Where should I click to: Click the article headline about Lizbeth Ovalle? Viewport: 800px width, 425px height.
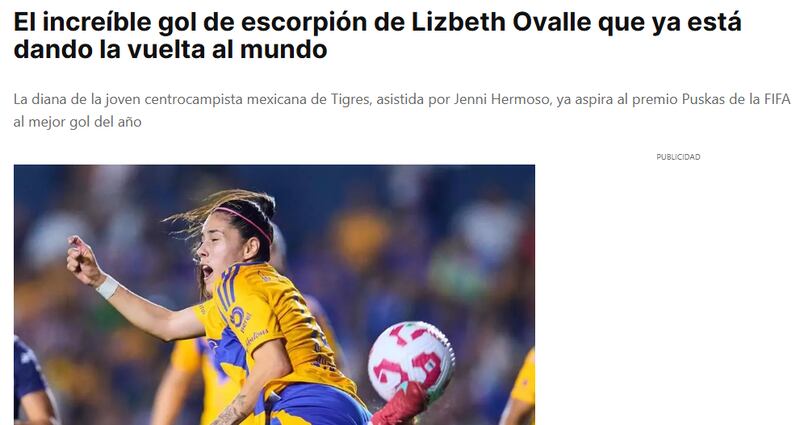tap(378, 36)
